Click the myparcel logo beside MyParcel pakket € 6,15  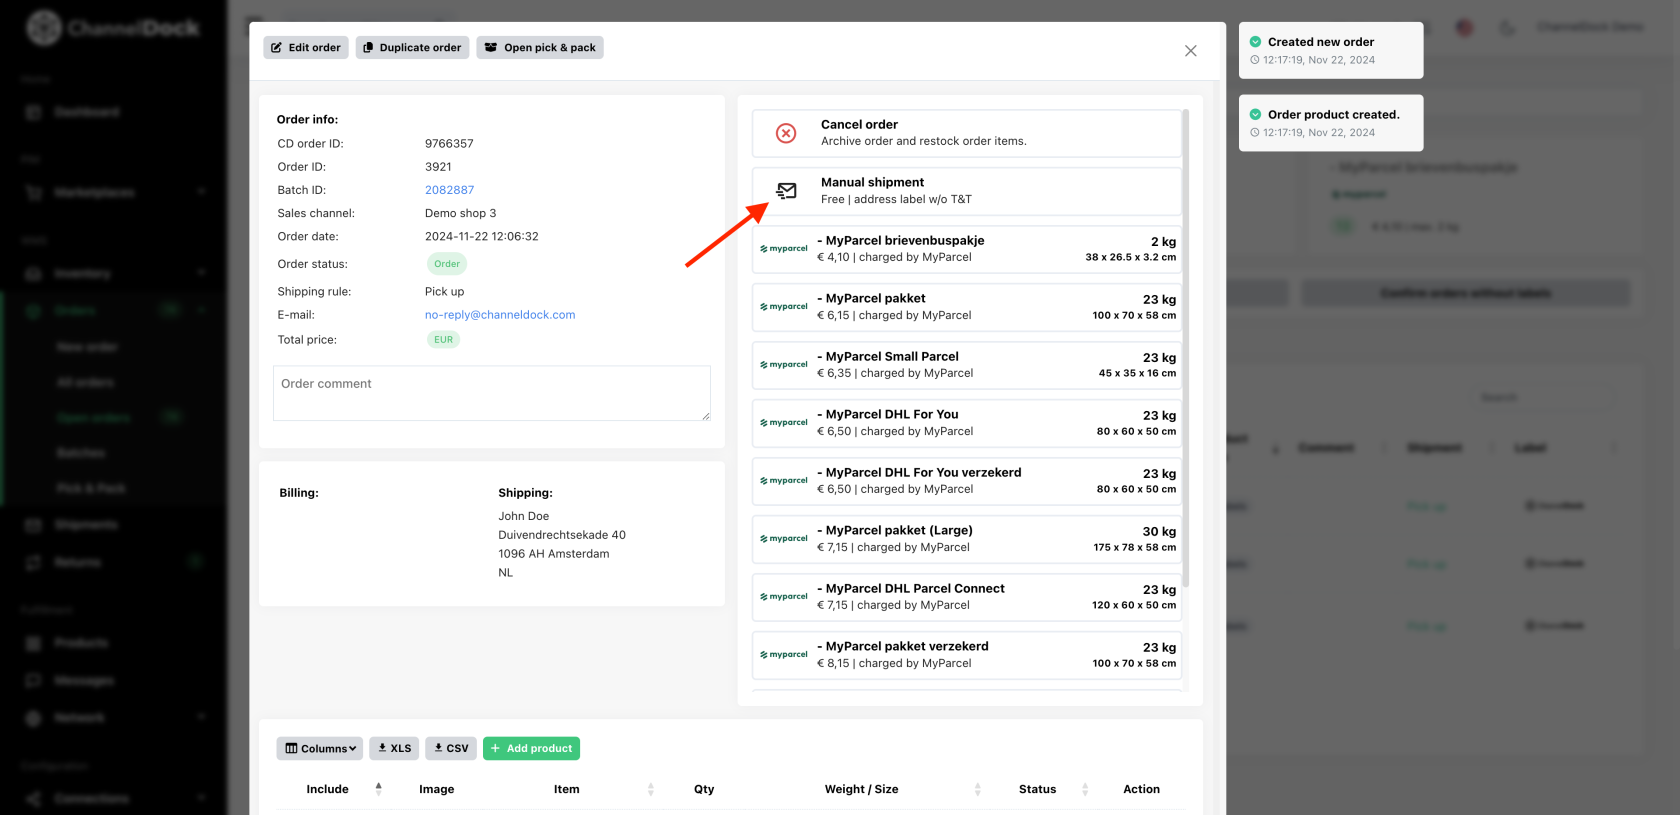pos(784,307)
